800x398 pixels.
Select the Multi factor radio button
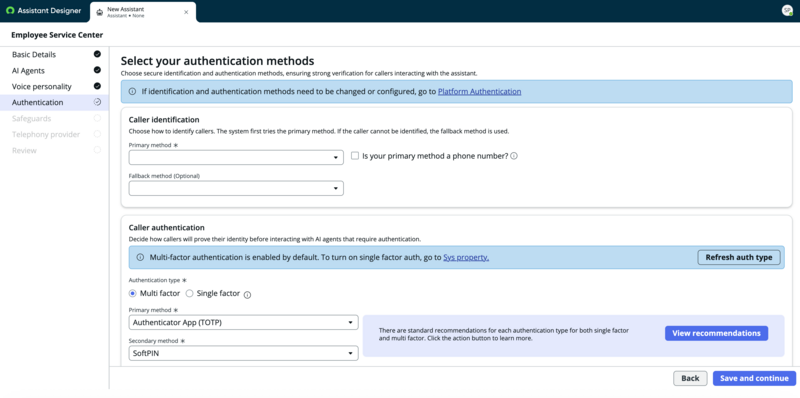click(x=133, y=293)
